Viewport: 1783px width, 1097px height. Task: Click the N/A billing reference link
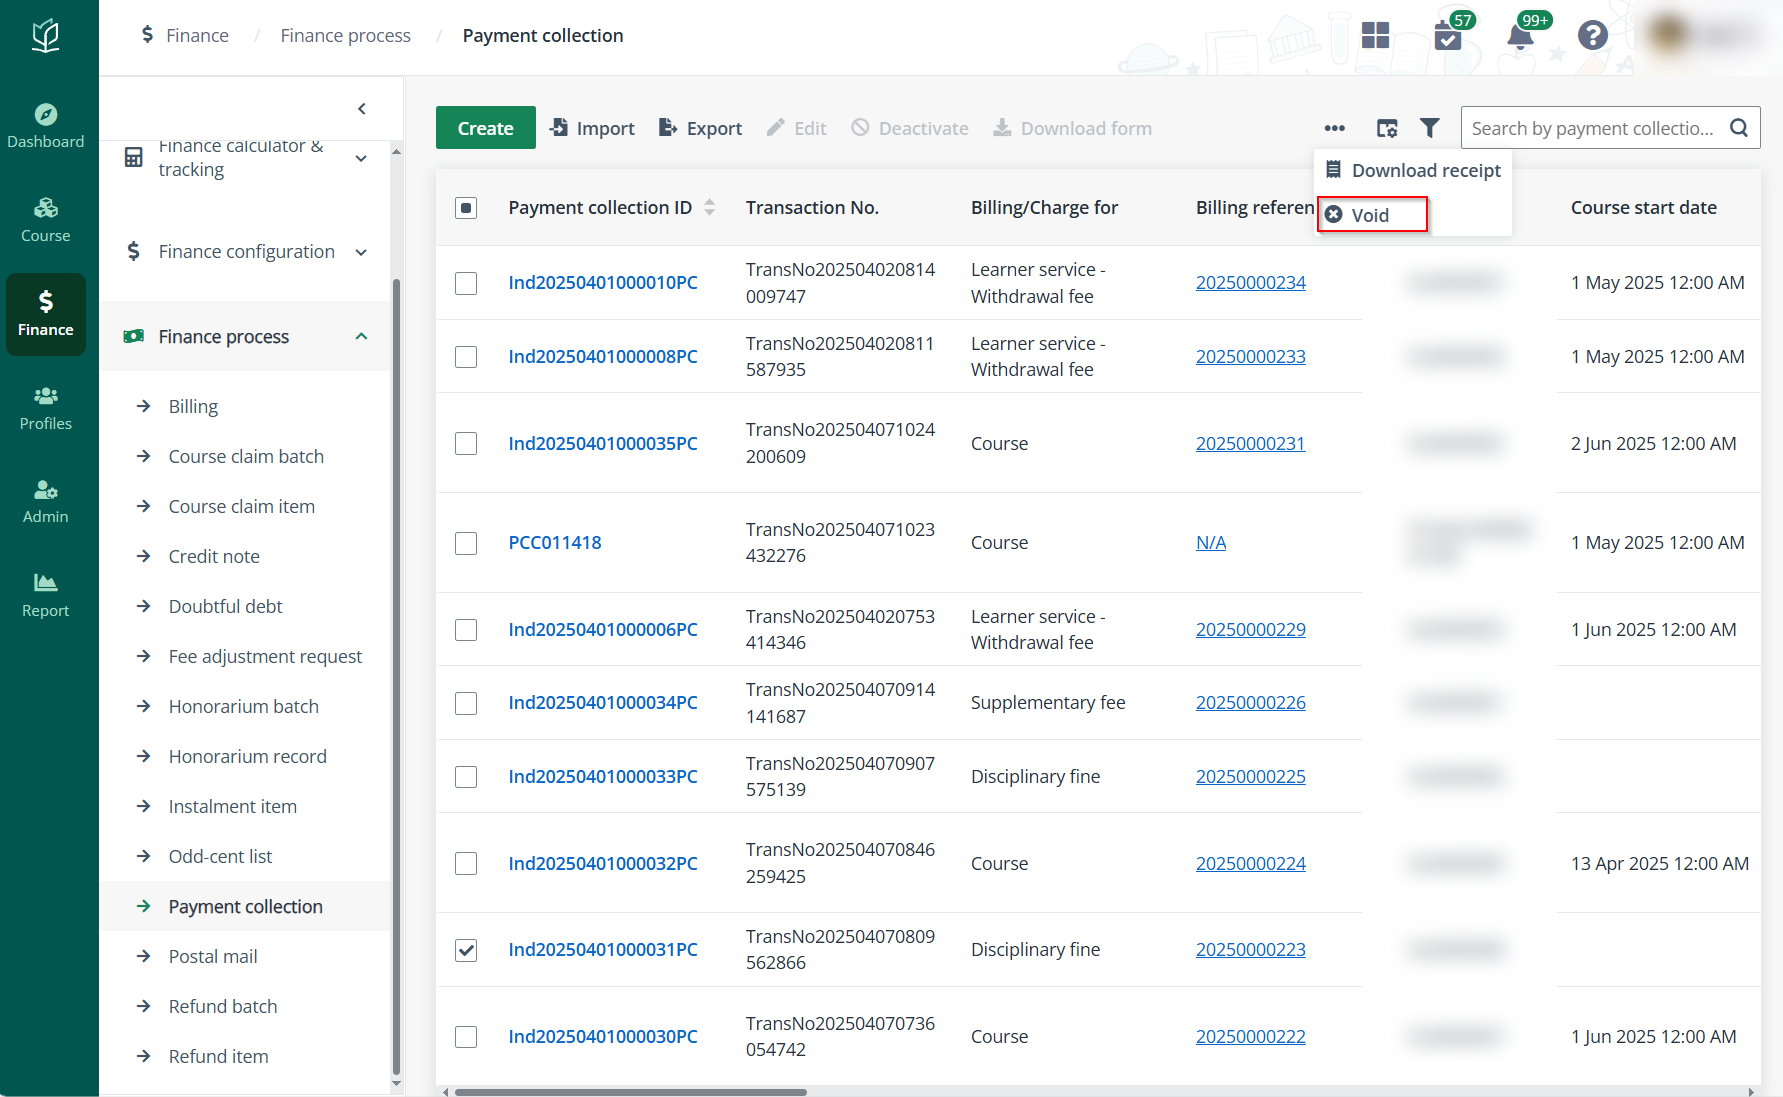point(1211,543)
